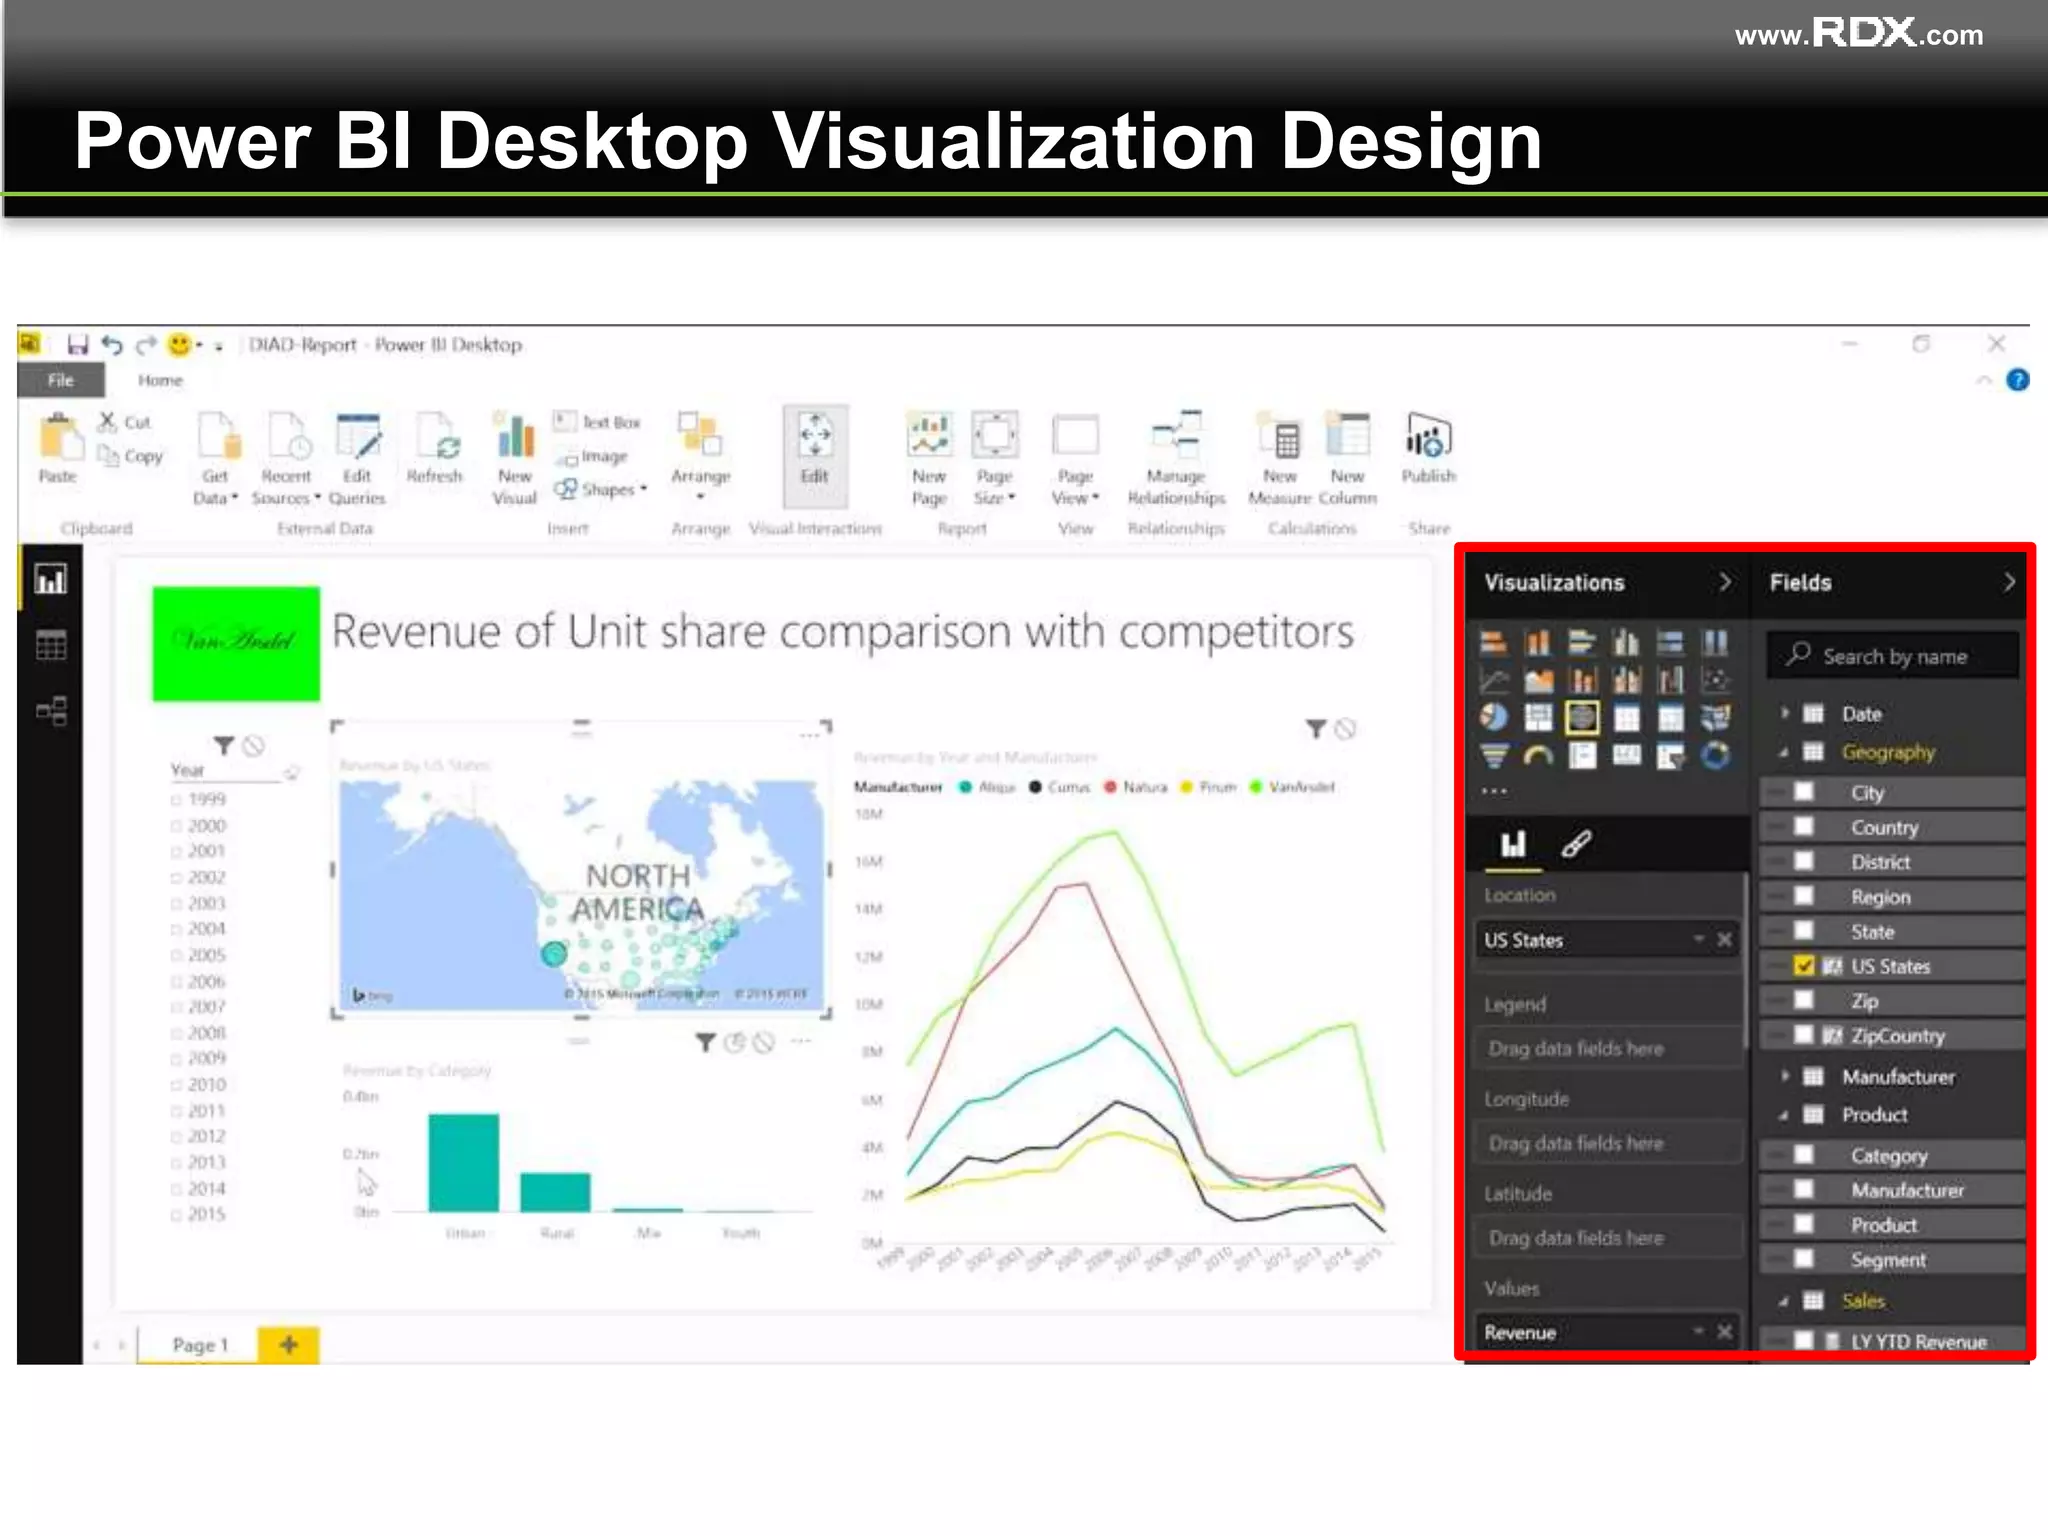Select the pie chart visualization icon
The height and width of the screenshot is (1536, 2048).
(x=1494, y=717)
